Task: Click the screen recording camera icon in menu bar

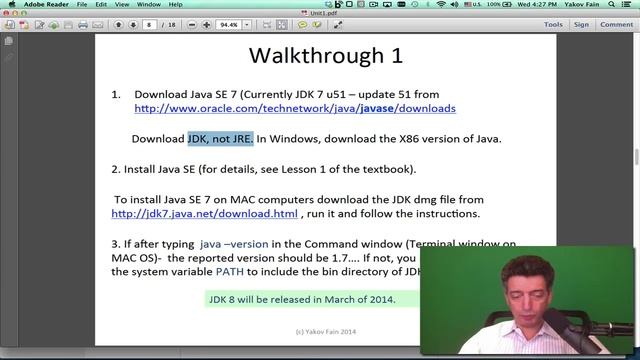Action: (x=373, y=4)
